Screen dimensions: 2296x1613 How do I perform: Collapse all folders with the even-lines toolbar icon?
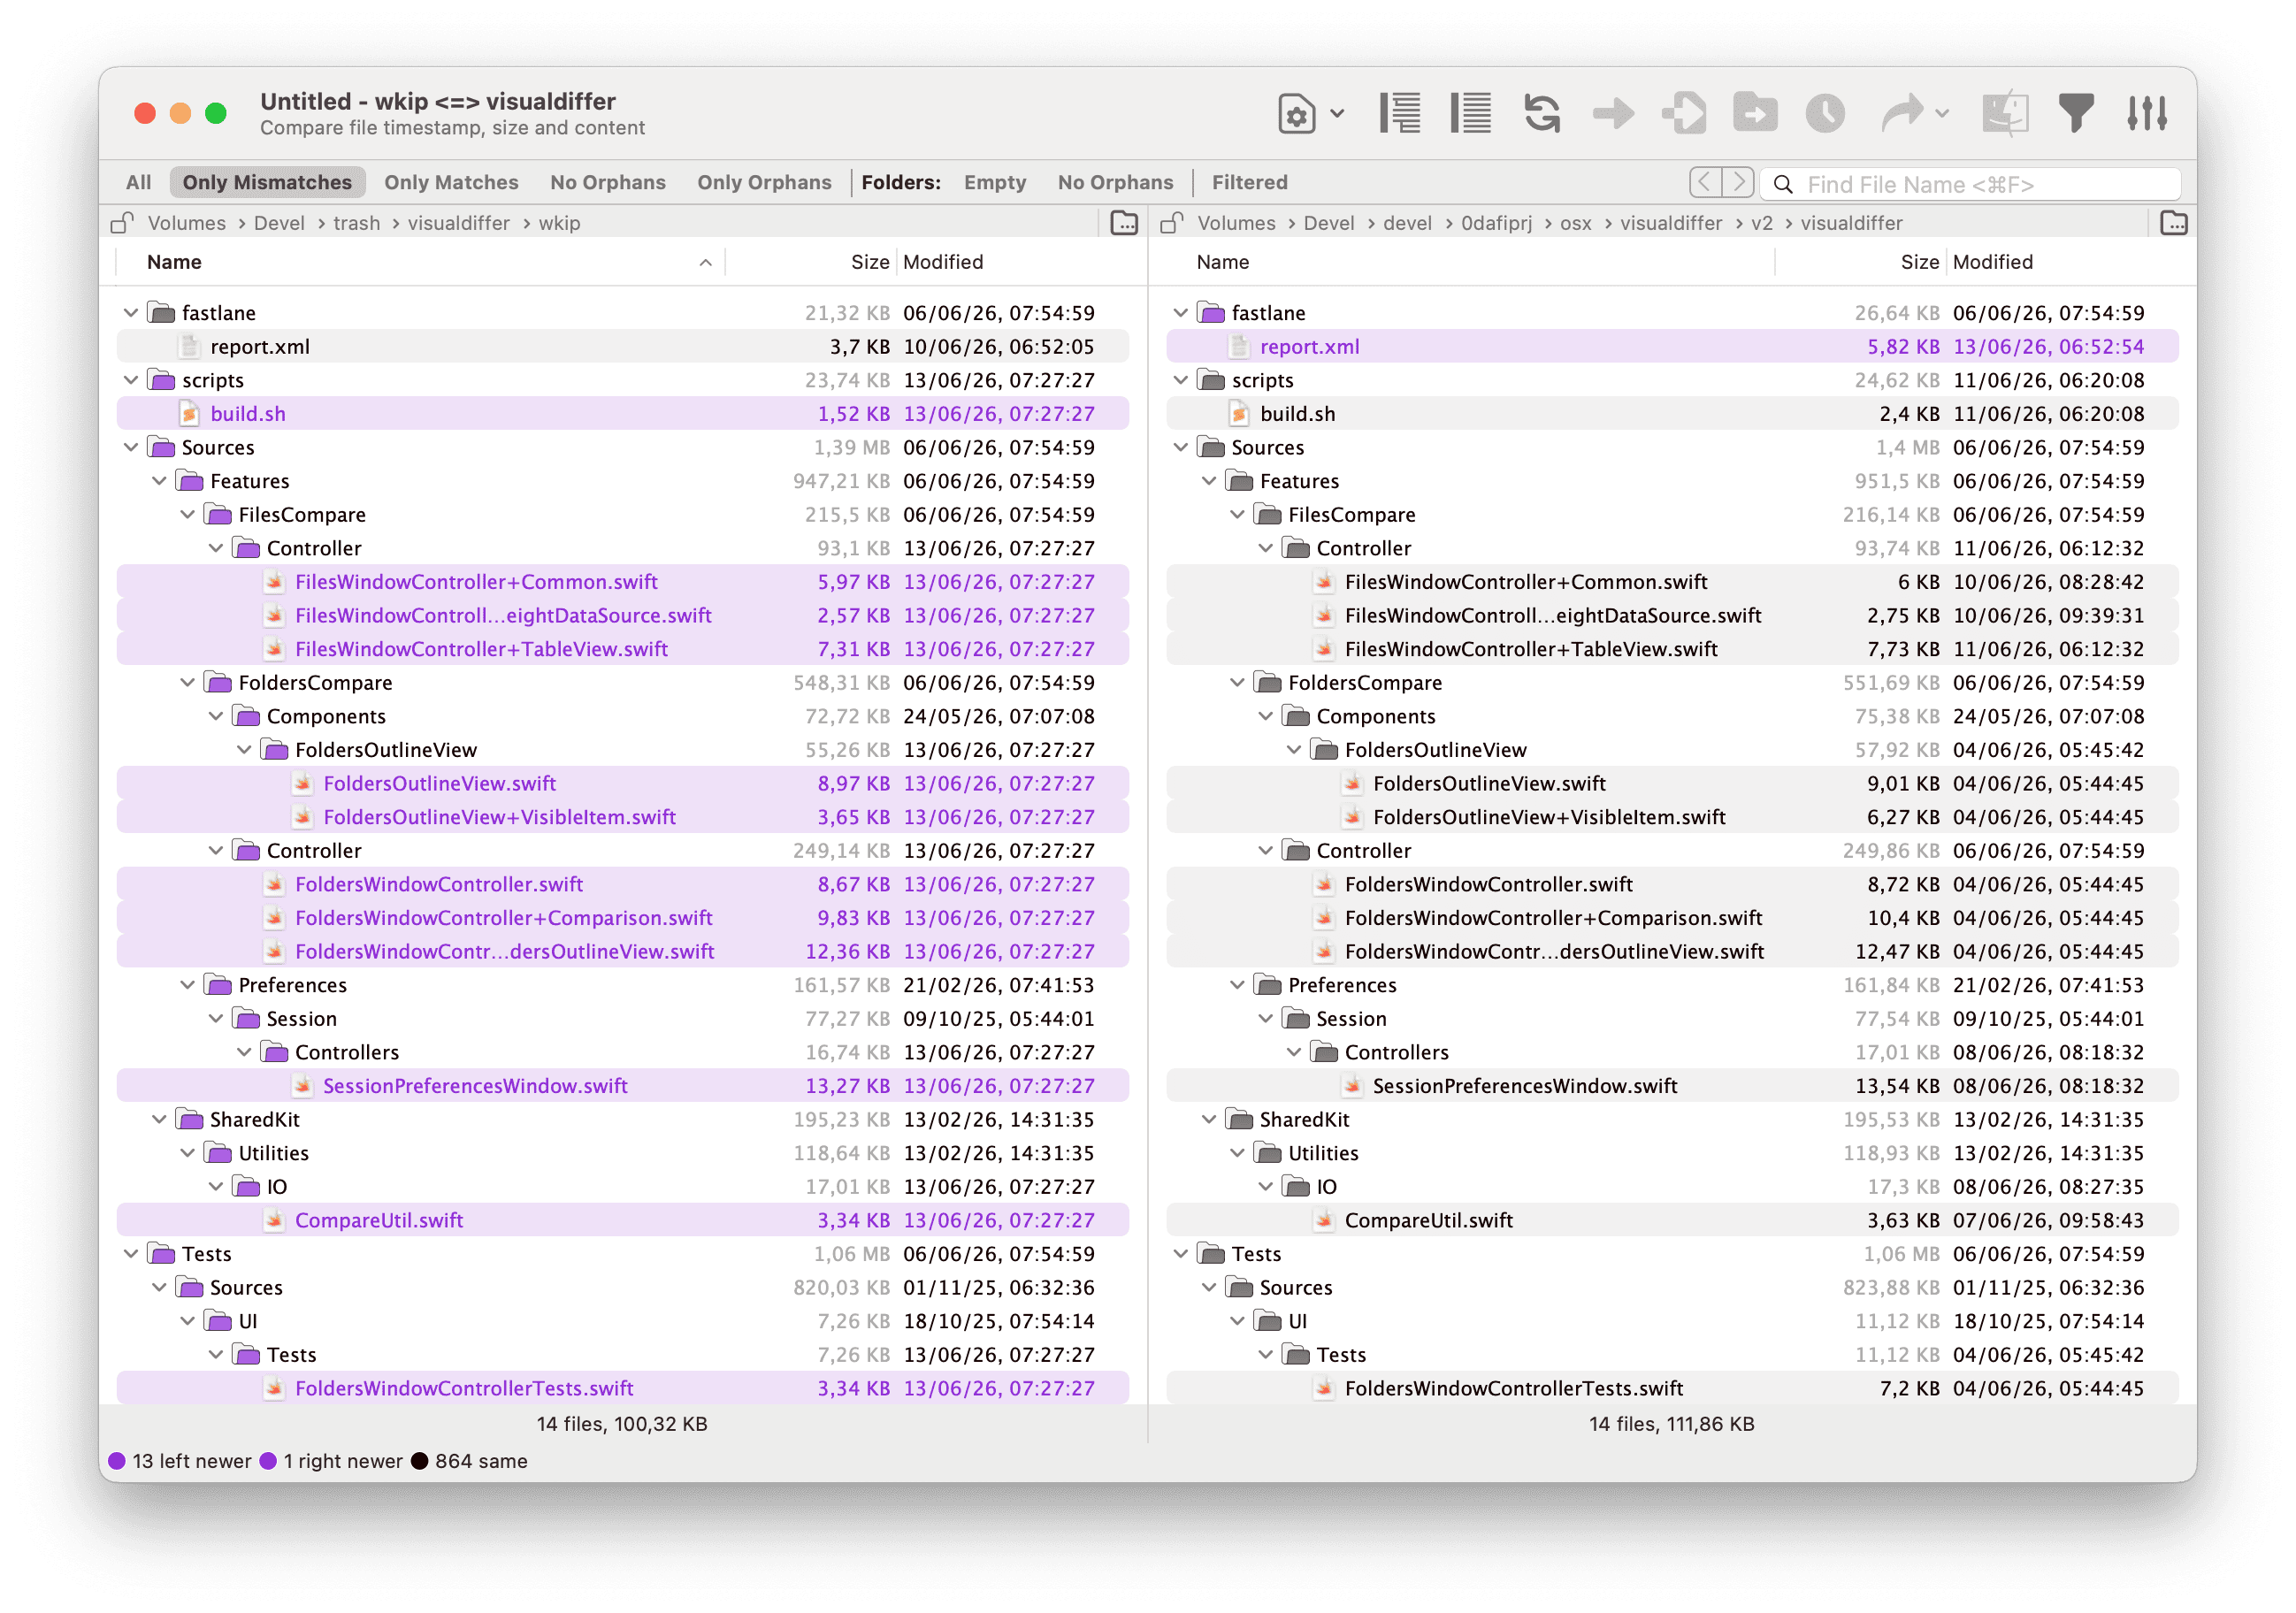[1471, 113]
